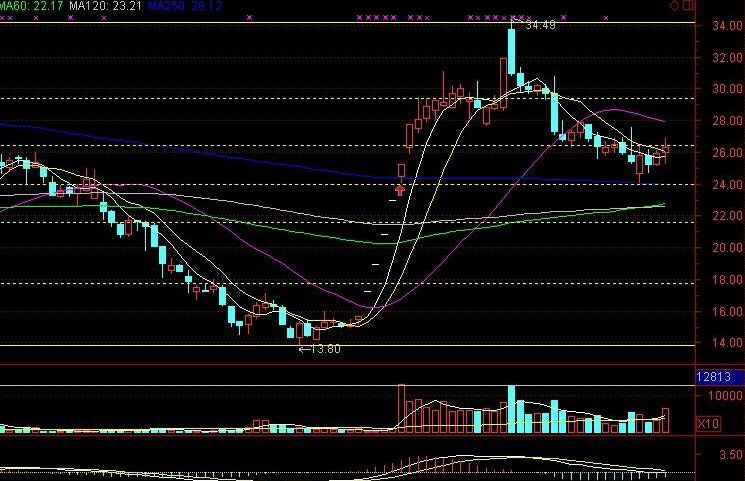
Task: Click the red up-arrow signal marker
Action: [401, 189]
